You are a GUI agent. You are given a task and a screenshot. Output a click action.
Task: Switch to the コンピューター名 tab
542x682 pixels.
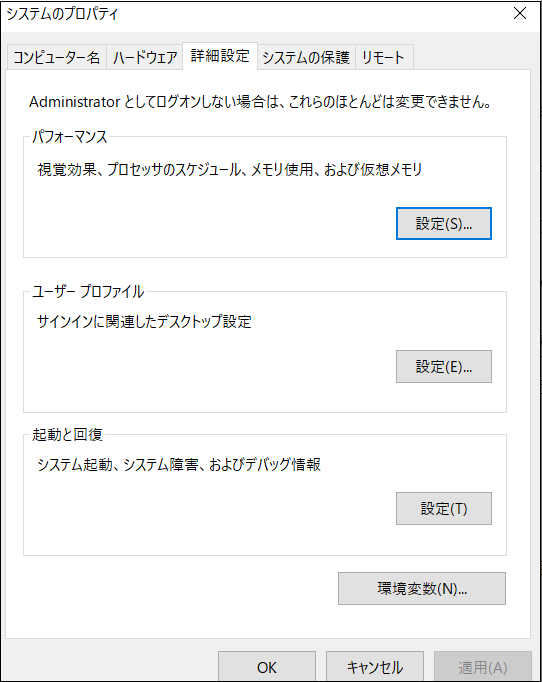click(x=57, y=57)
